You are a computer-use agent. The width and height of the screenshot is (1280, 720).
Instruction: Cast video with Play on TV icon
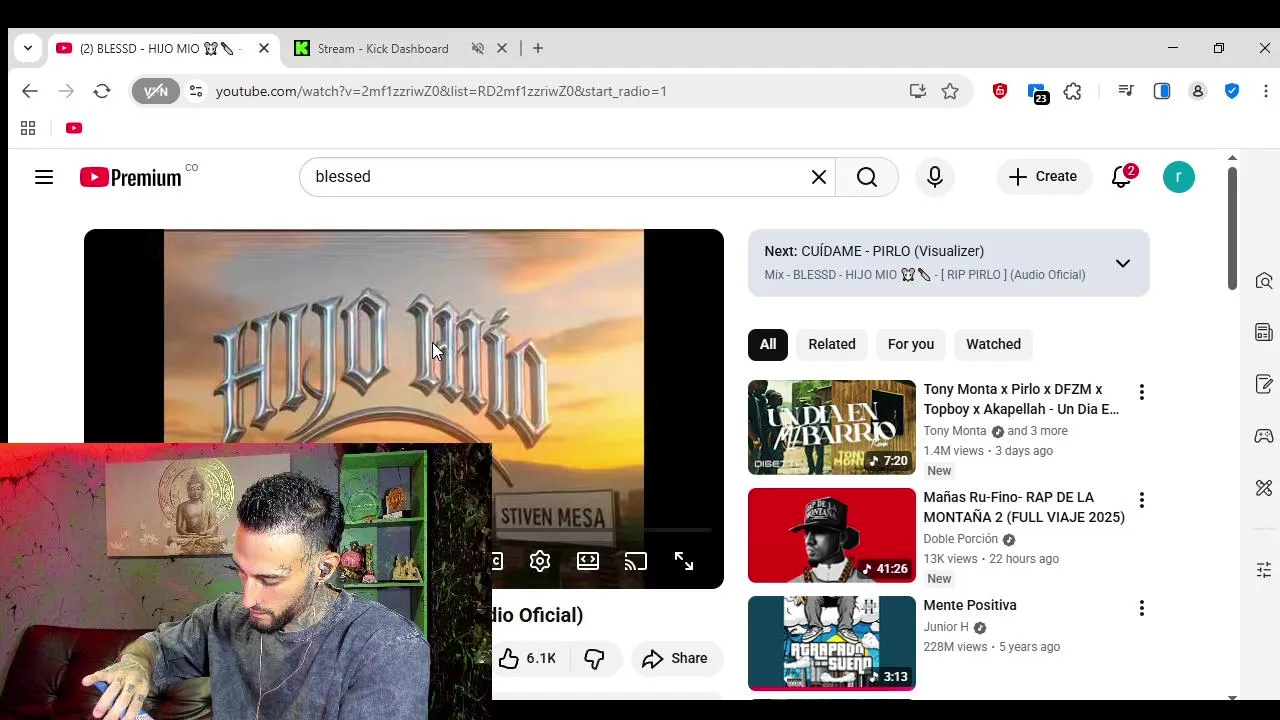636,561
